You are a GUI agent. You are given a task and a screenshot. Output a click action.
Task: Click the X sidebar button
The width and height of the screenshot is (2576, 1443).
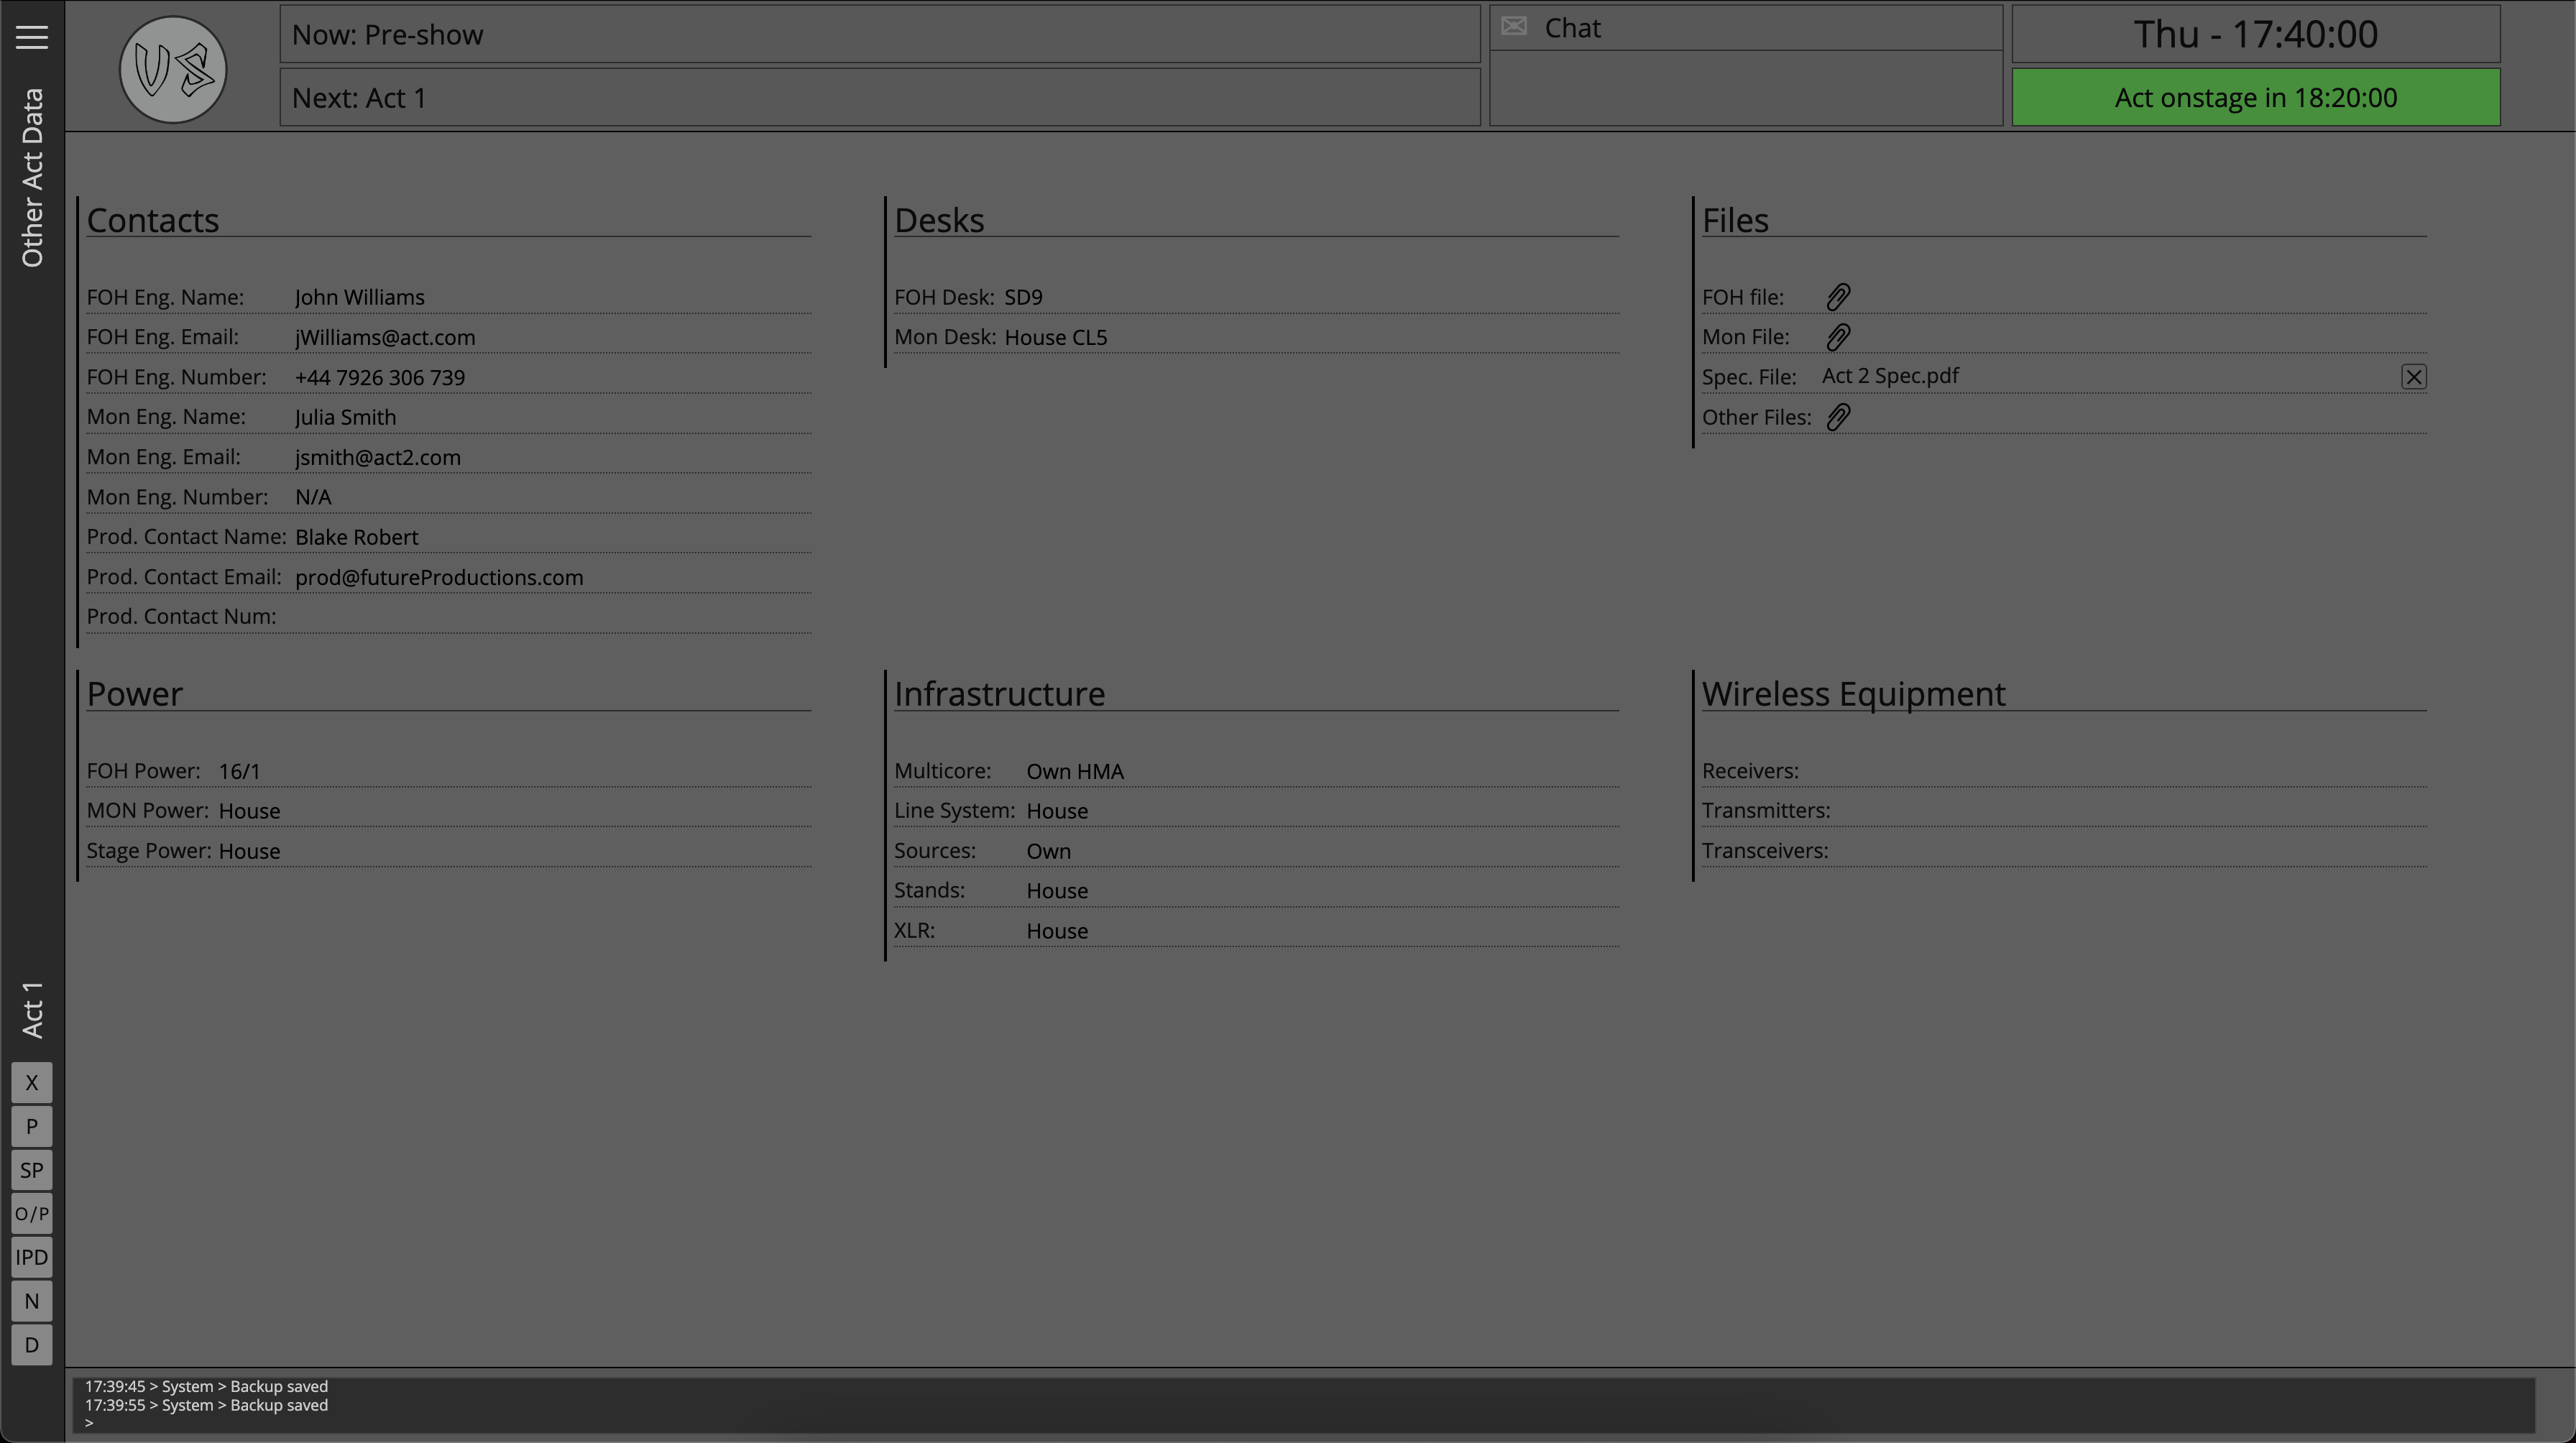[32, 1083]
